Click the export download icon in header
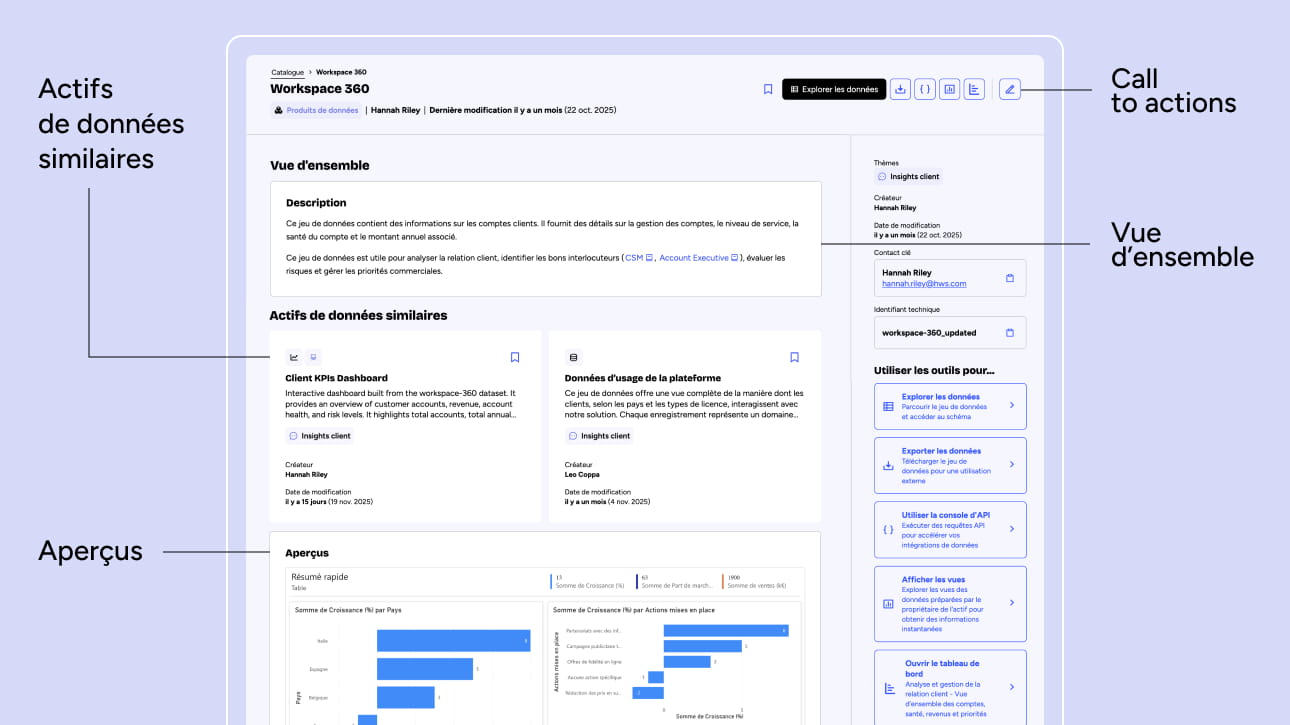The image size is (1290, 725). [x=900, y=89]
